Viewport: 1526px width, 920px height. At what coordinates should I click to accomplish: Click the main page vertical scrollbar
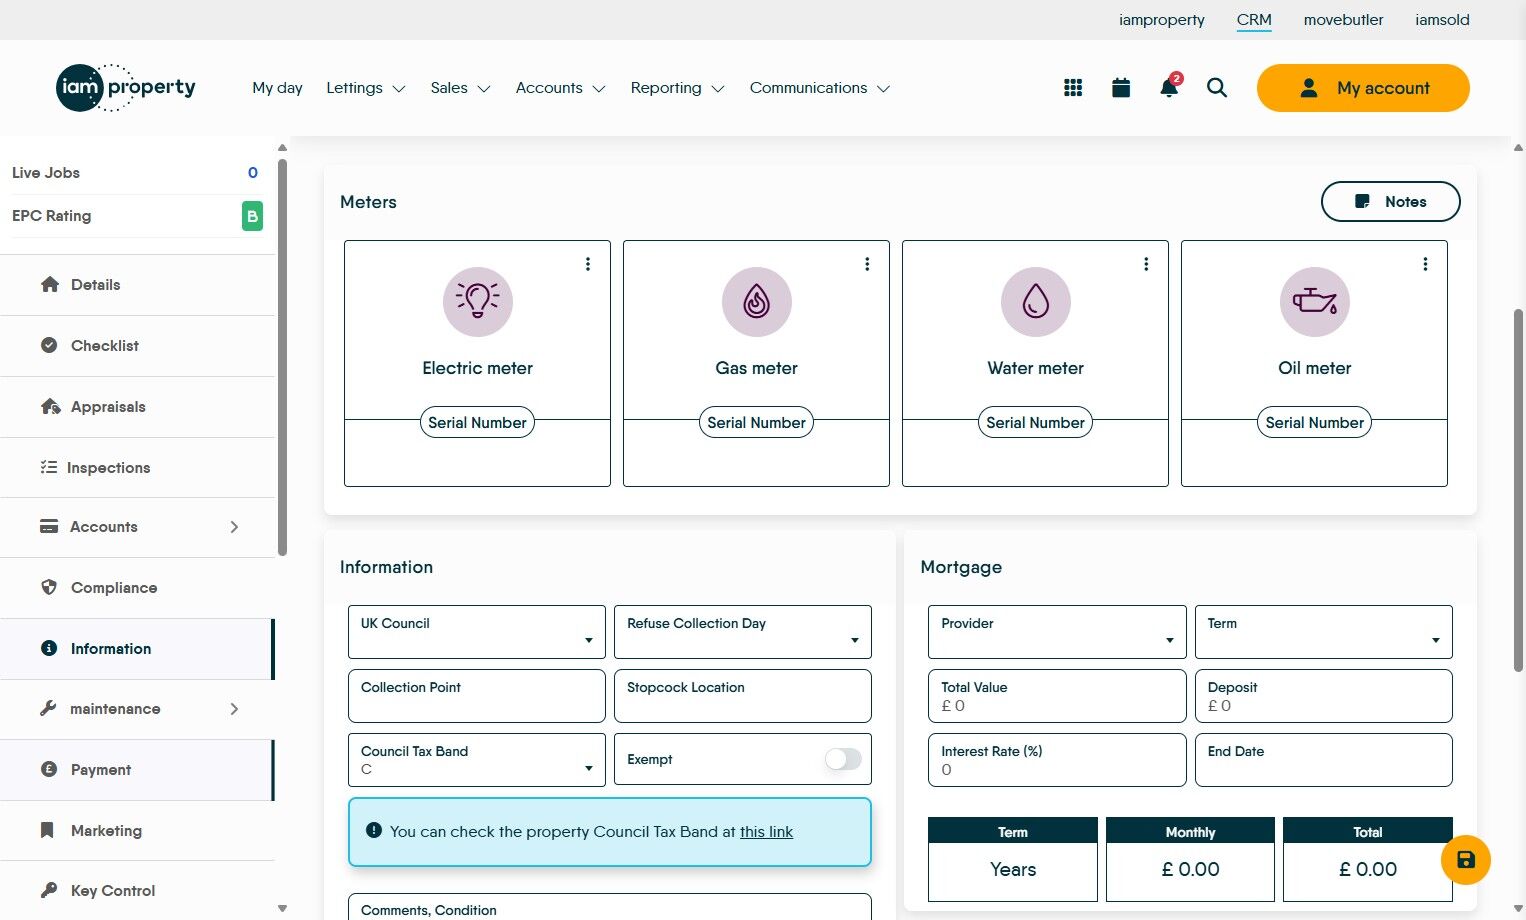coord(1518,490)
